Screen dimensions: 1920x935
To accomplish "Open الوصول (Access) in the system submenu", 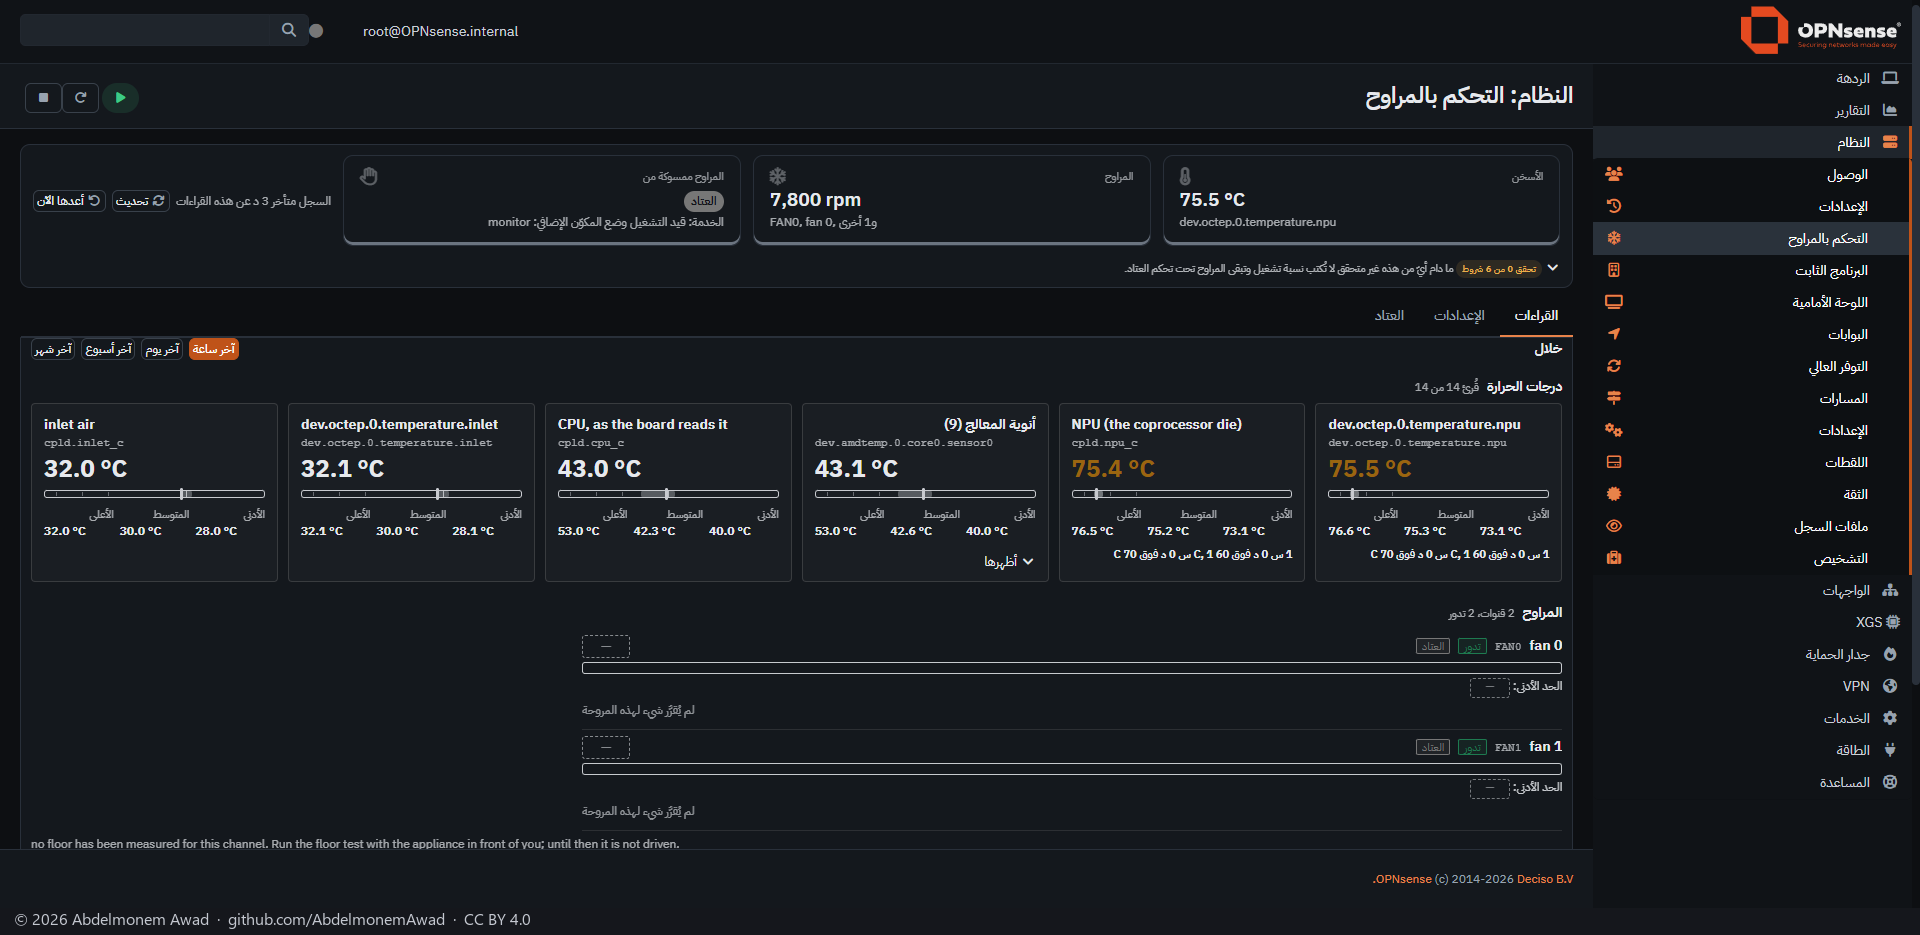I will point(1752,174).
